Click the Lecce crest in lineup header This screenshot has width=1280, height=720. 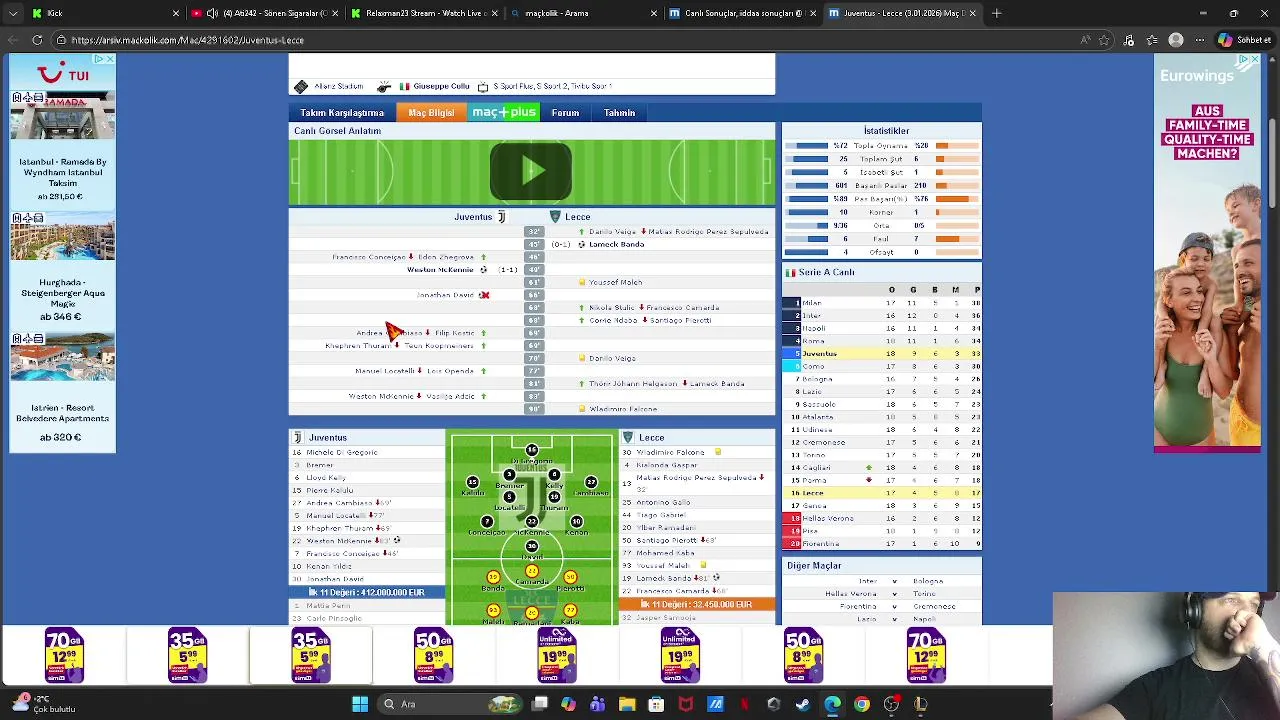pos(627,437)
